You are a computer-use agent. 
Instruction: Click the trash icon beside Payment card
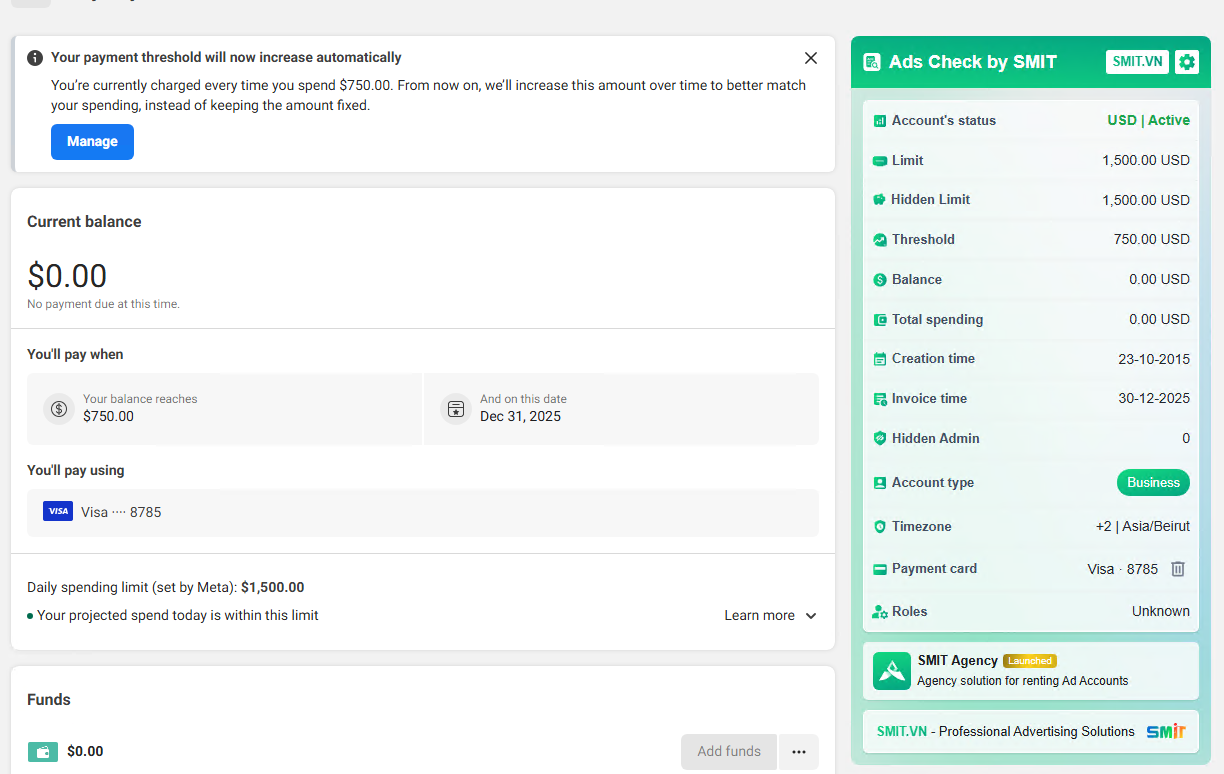click(x=1178, y=569)
